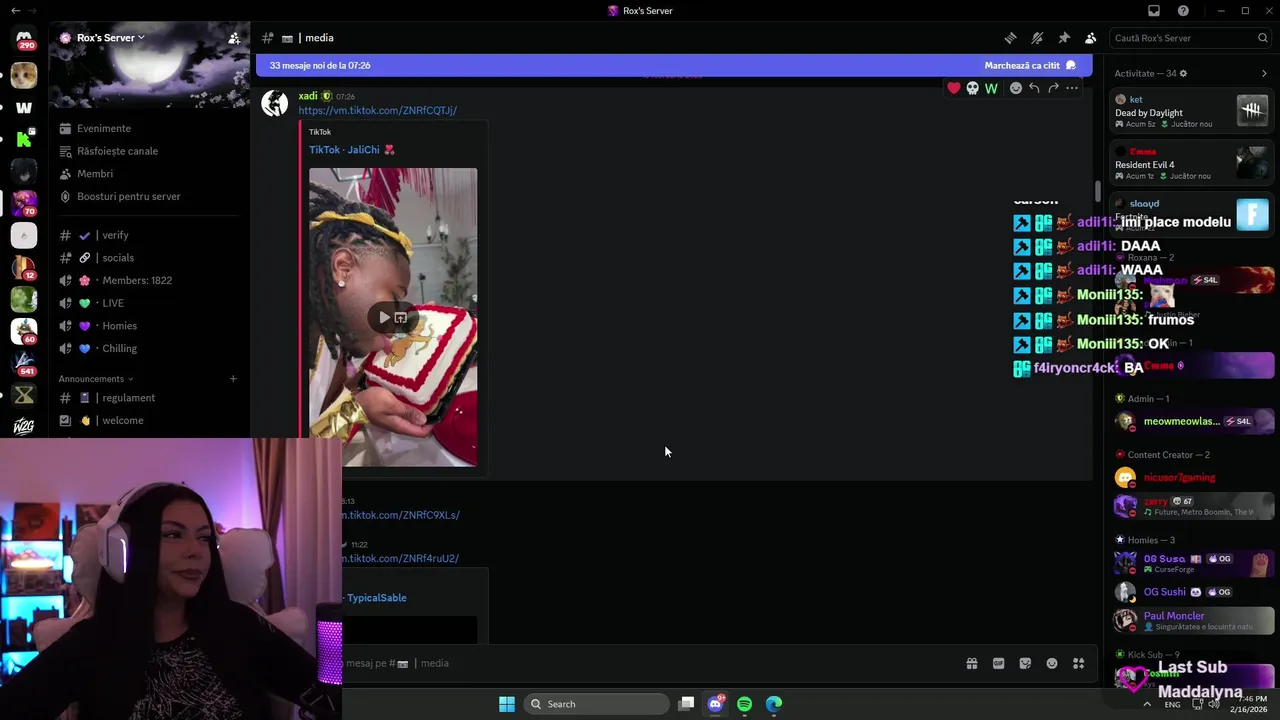1280x720 pixels.
Task: Open Rox's Server dropdown menu
Action: click(110, 38)
